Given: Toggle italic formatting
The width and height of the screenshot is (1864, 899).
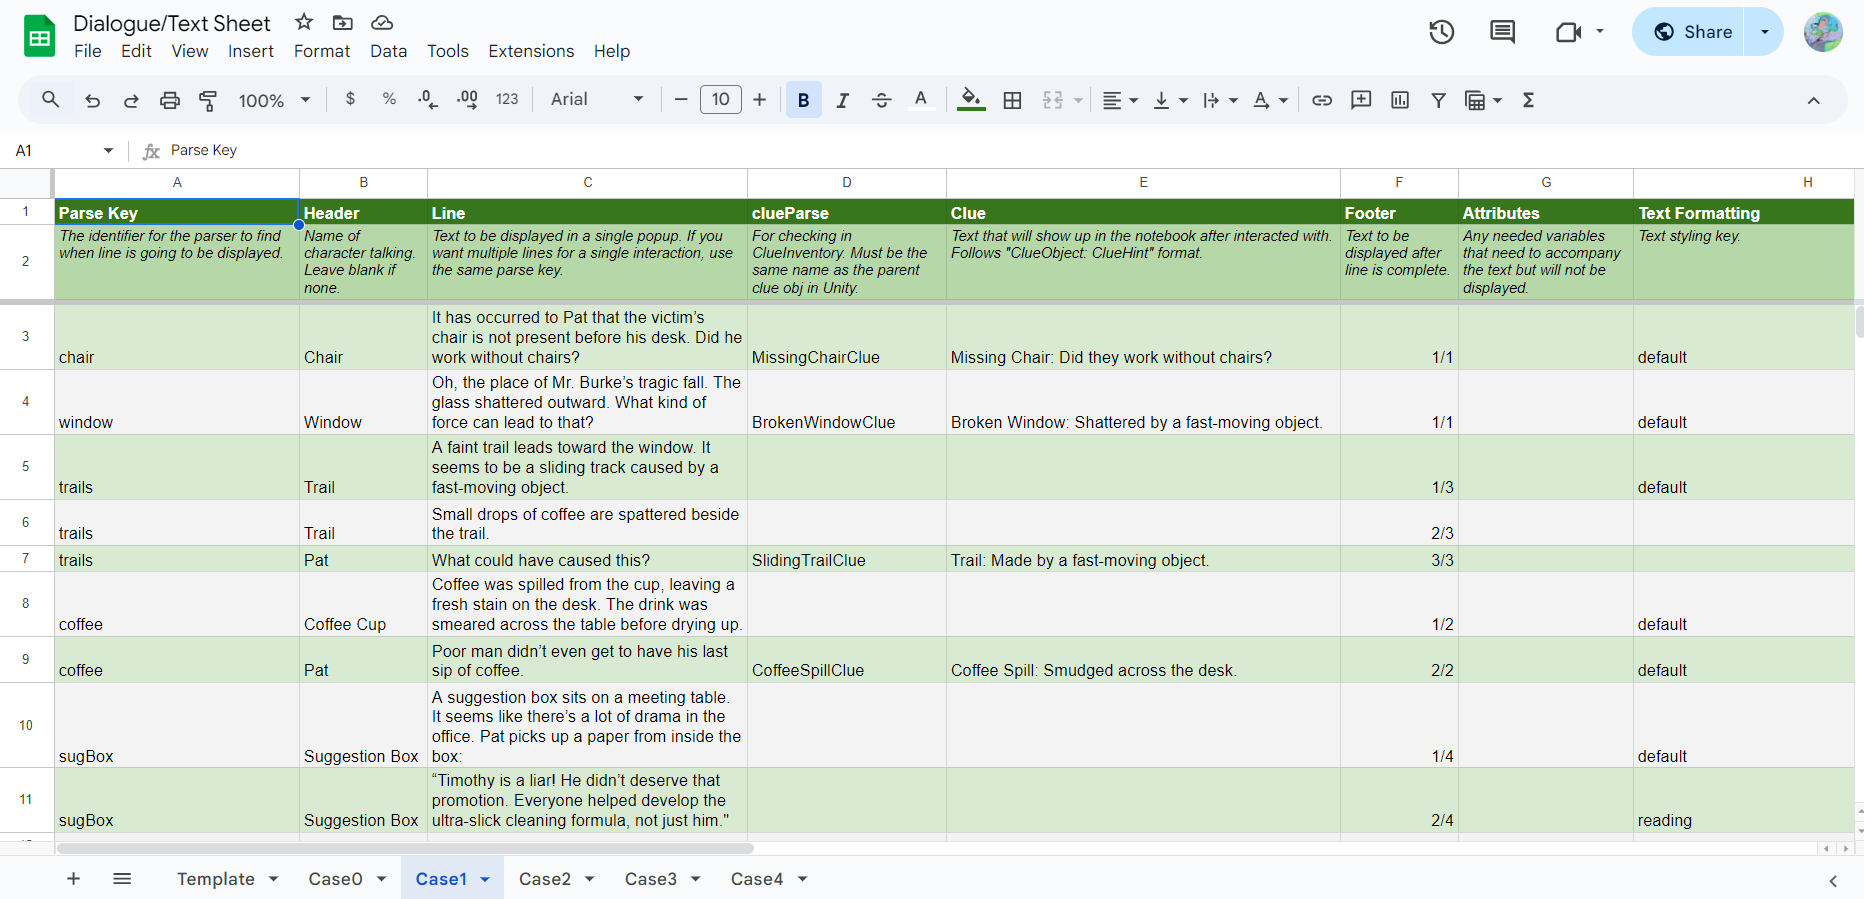Looking at the screenshot, I should click(x=843, y=100).
